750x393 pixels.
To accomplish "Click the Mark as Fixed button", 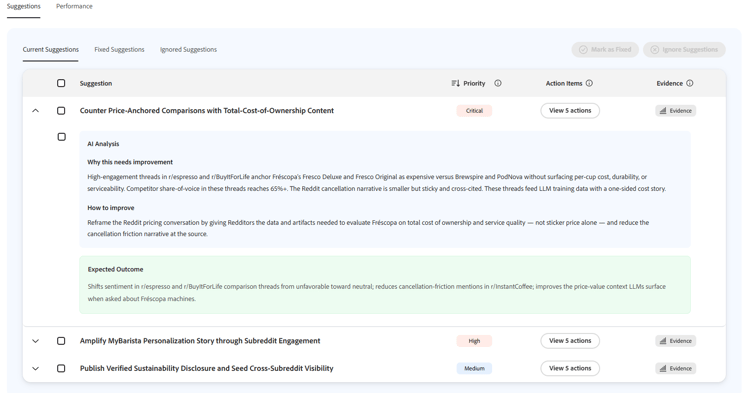I will [605, 50].
